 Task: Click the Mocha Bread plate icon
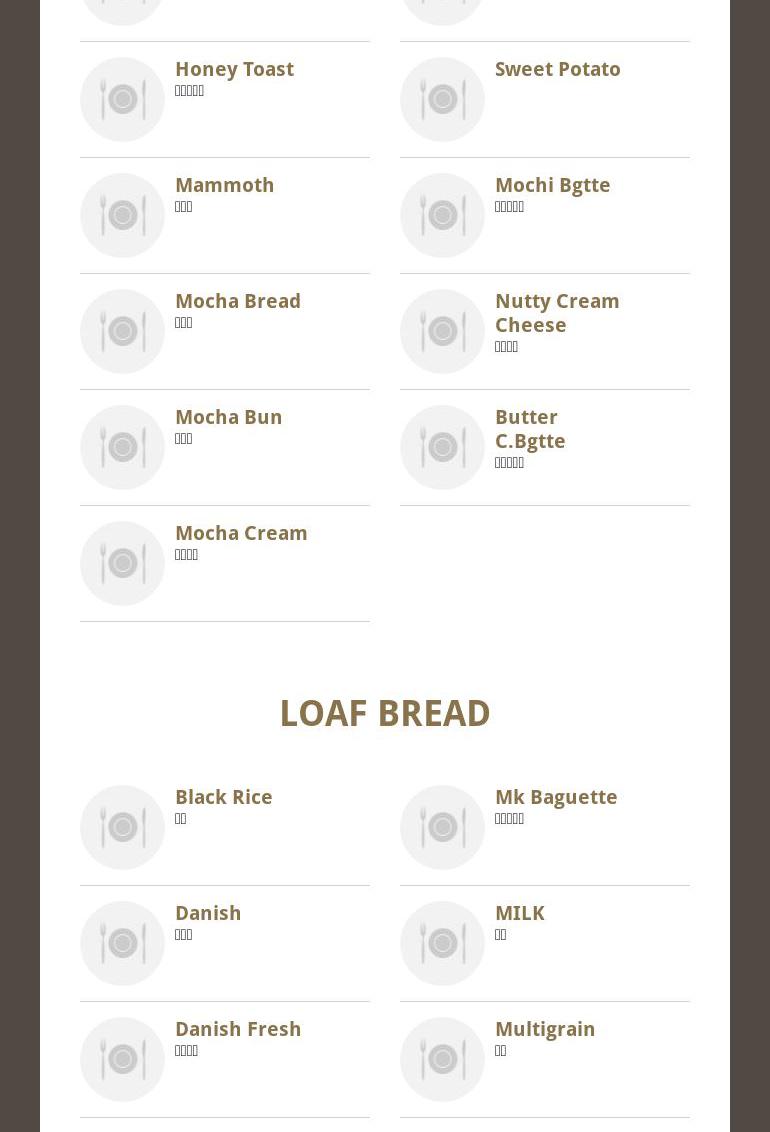[122, 331]
